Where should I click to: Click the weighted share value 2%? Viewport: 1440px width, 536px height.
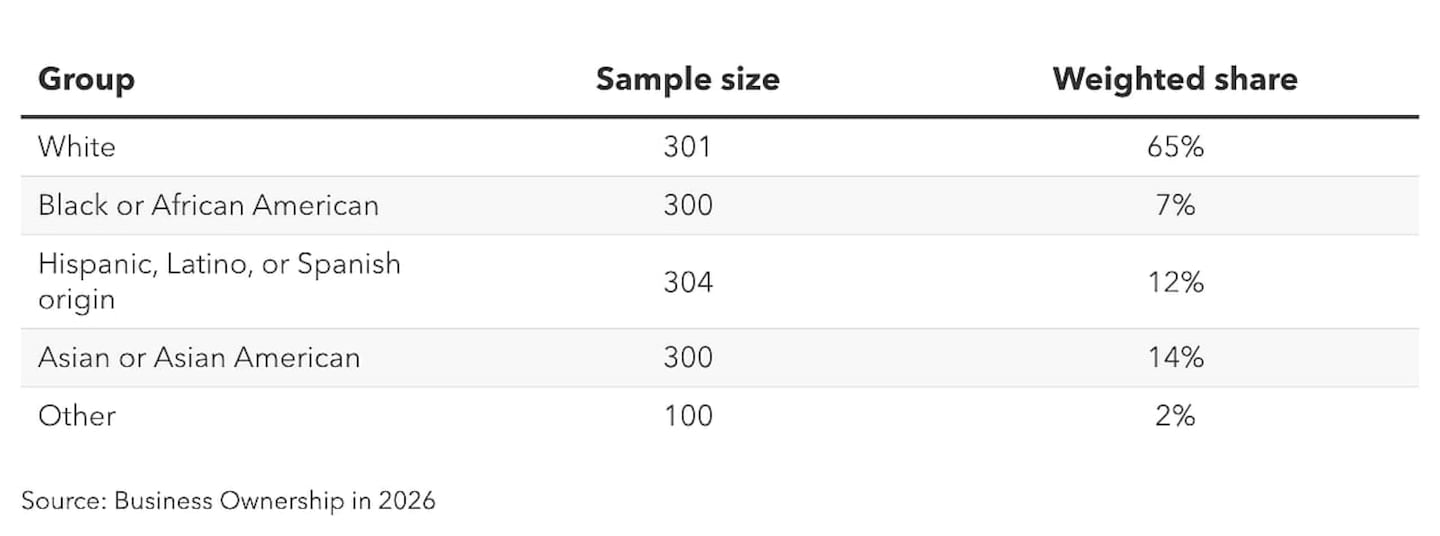coord(1175,415)
